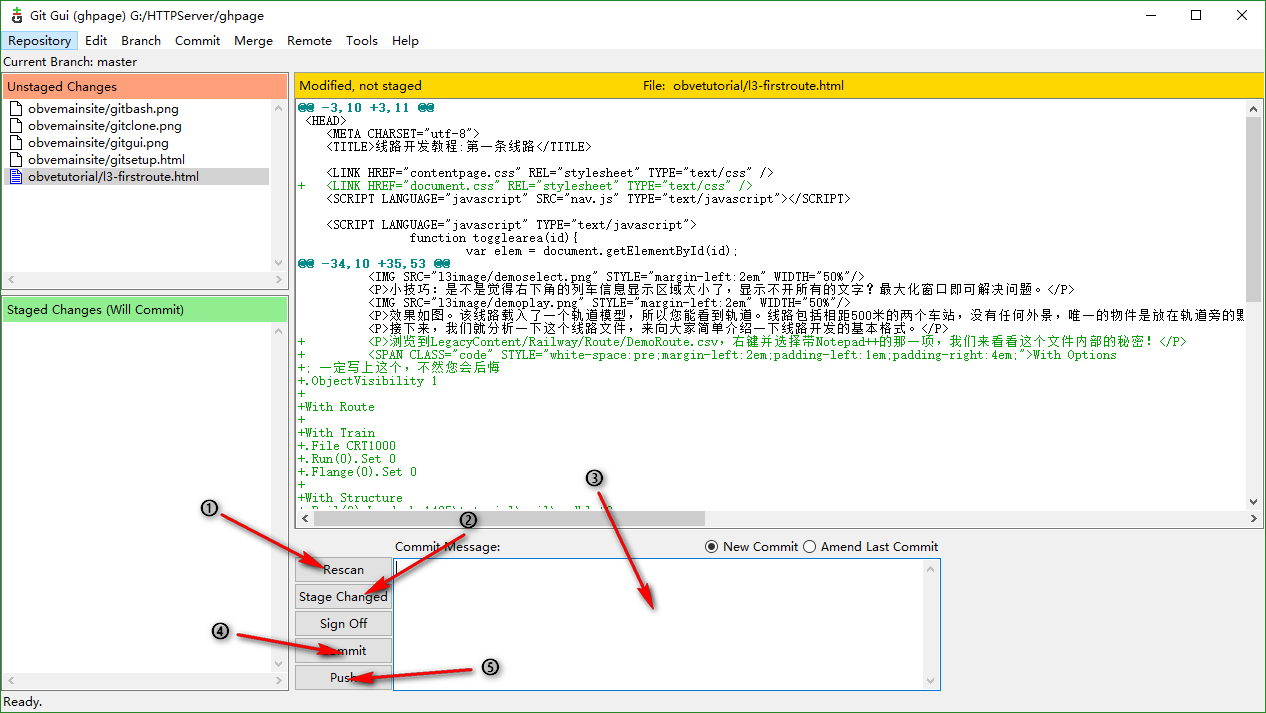
Task: Click the added document.css LINK line
Action: click(525, 186)
